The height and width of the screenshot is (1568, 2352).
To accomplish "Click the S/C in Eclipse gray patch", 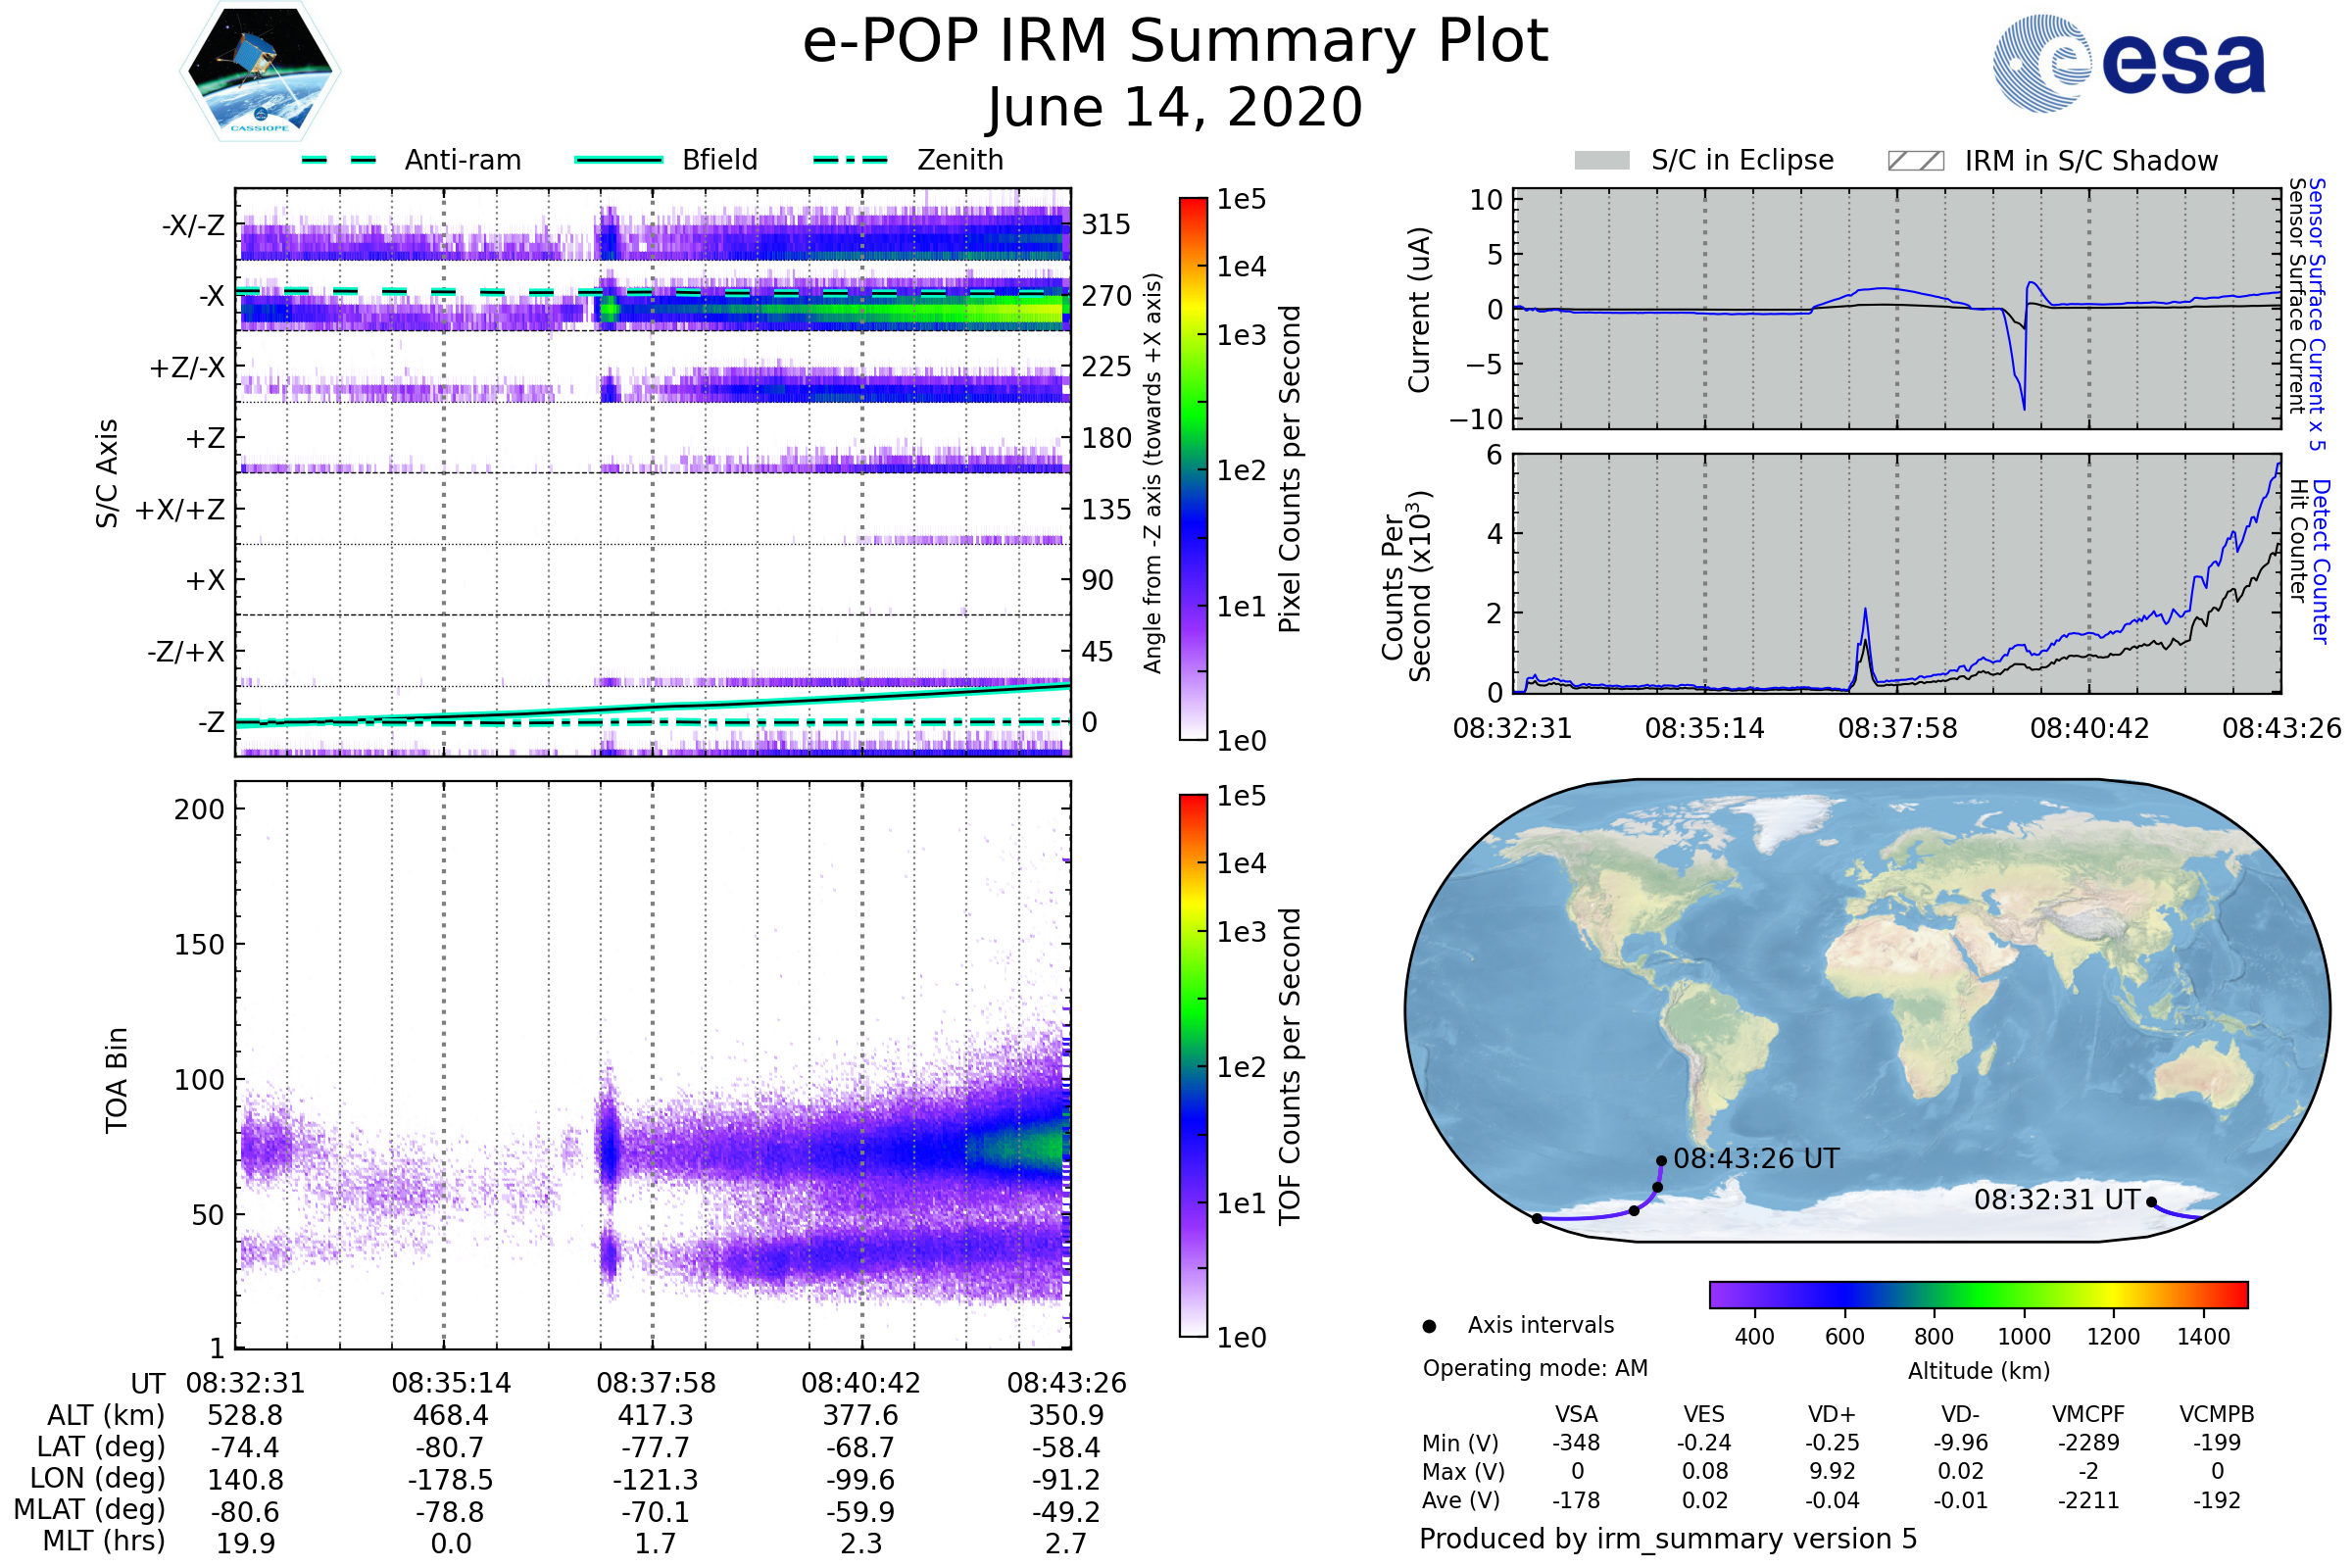I will coord(1601,161).
